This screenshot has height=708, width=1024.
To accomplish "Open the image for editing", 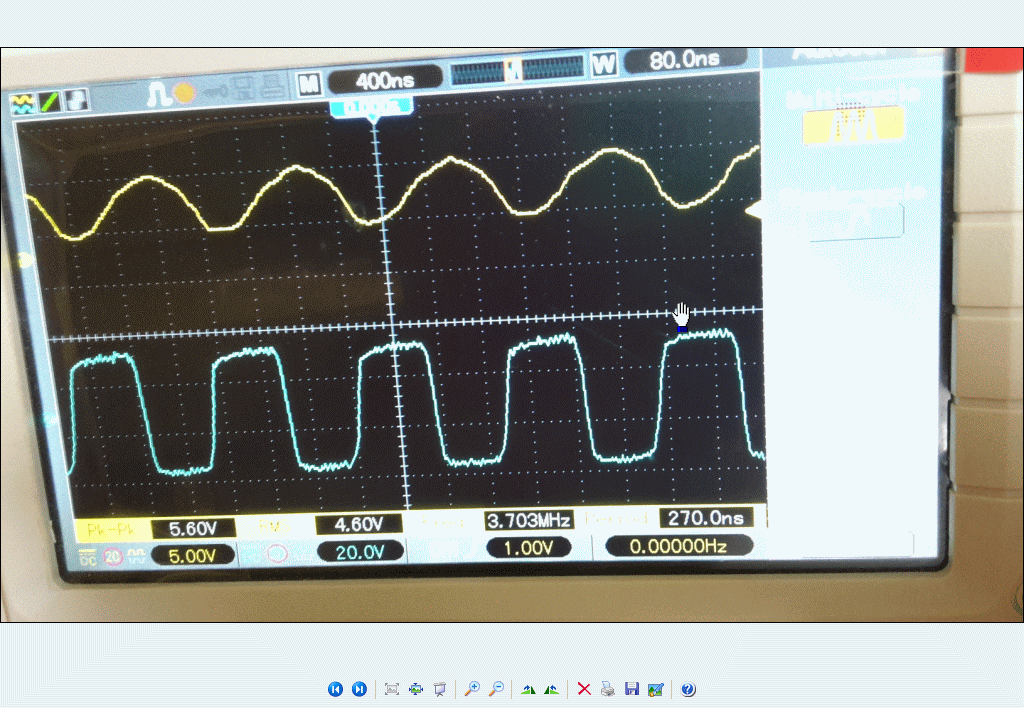I will tap(656, 689).
